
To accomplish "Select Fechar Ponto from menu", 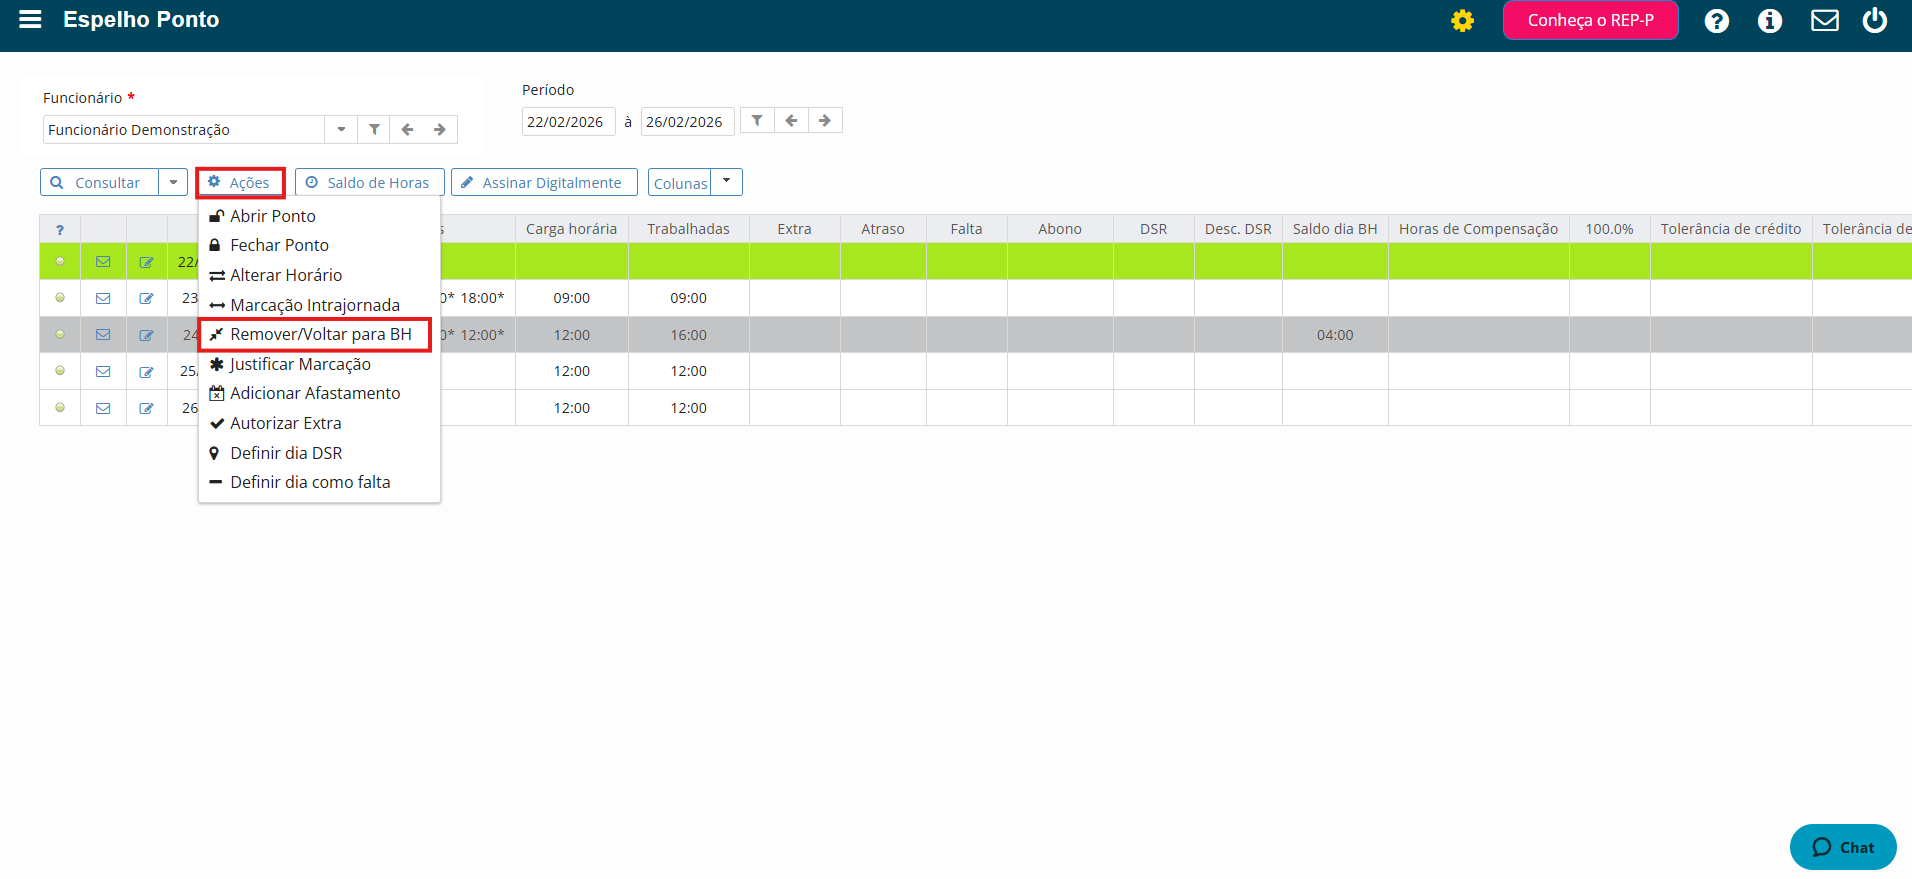I will pyautogui.click(x=319, y=245).
